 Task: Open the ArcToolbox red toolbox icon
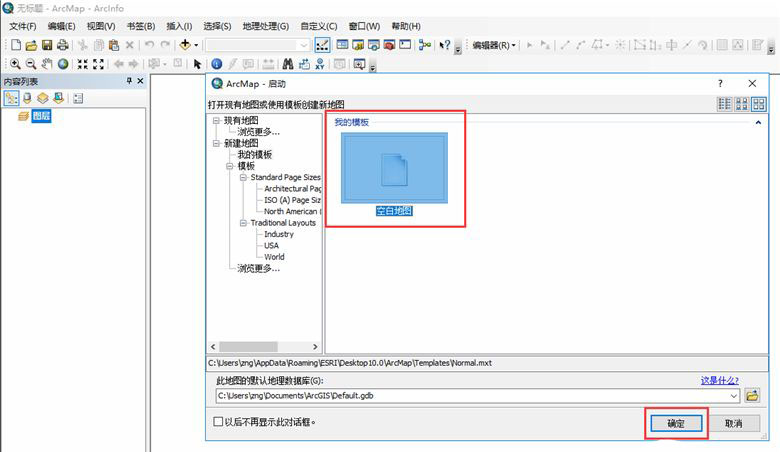click(390, 45)
